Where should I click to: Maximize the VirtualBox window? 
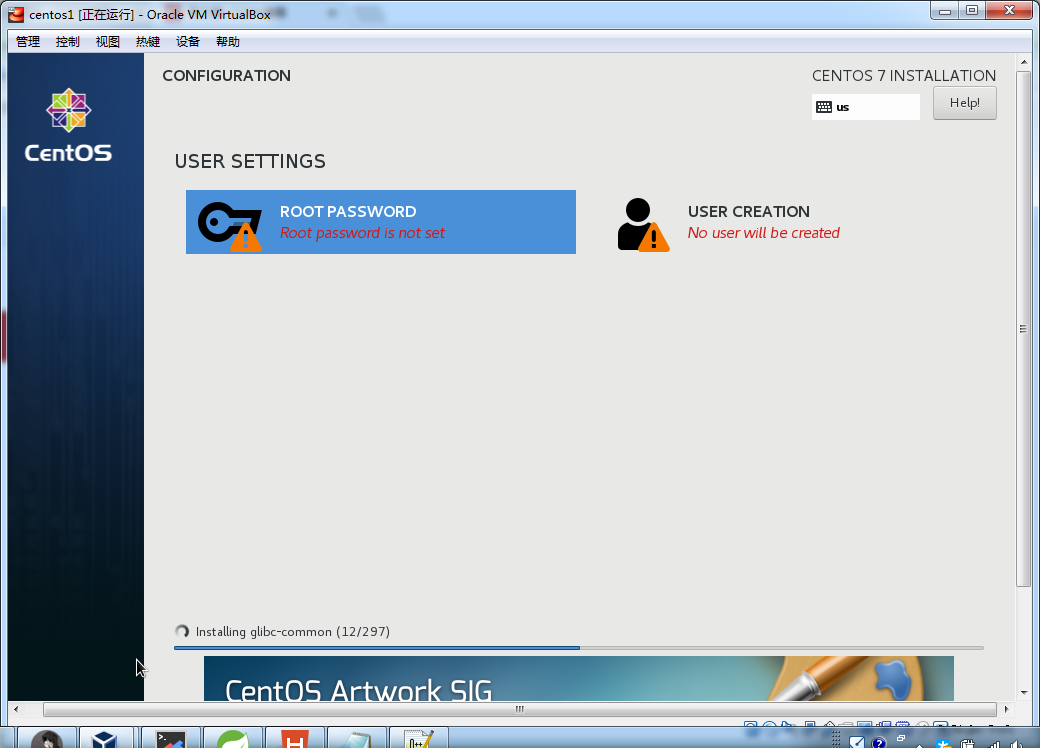(972, 11)
